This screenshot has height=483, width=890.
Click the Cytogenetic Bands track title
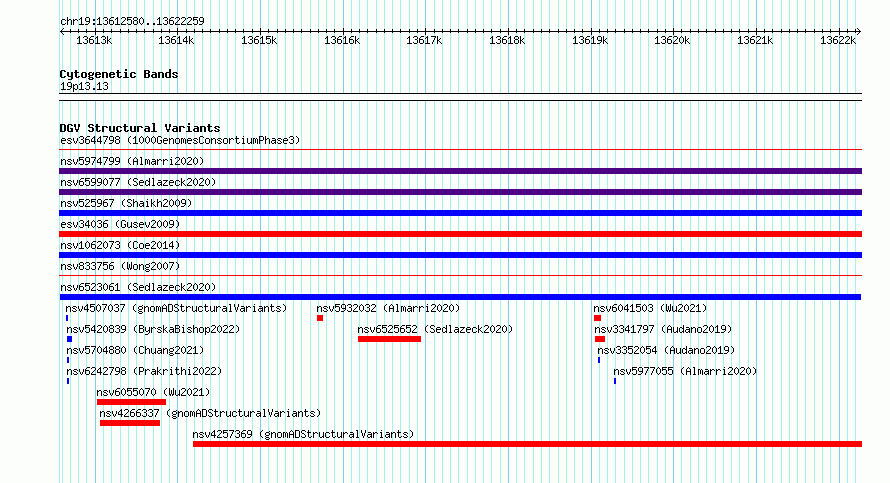[x=119, y=74]
